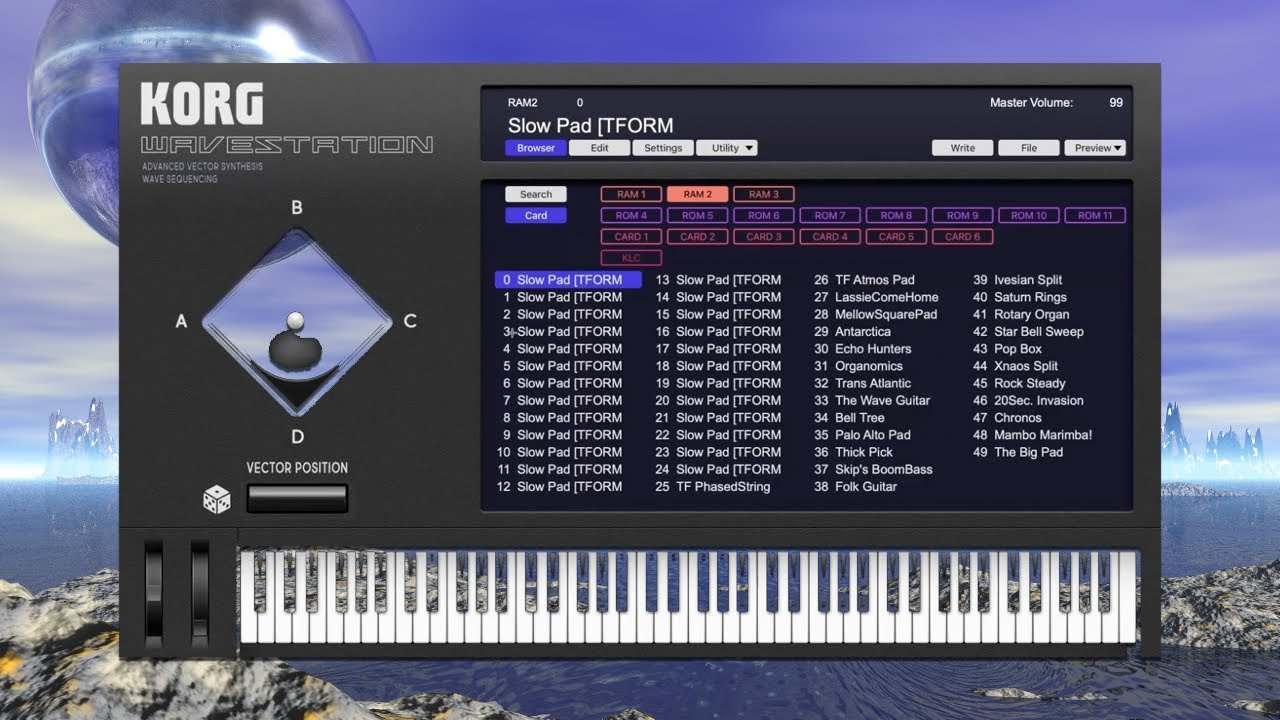Select the CARD 2 bank
Image resolution: width=1280 pixels, height=720 pixels.
pos(697,237)
